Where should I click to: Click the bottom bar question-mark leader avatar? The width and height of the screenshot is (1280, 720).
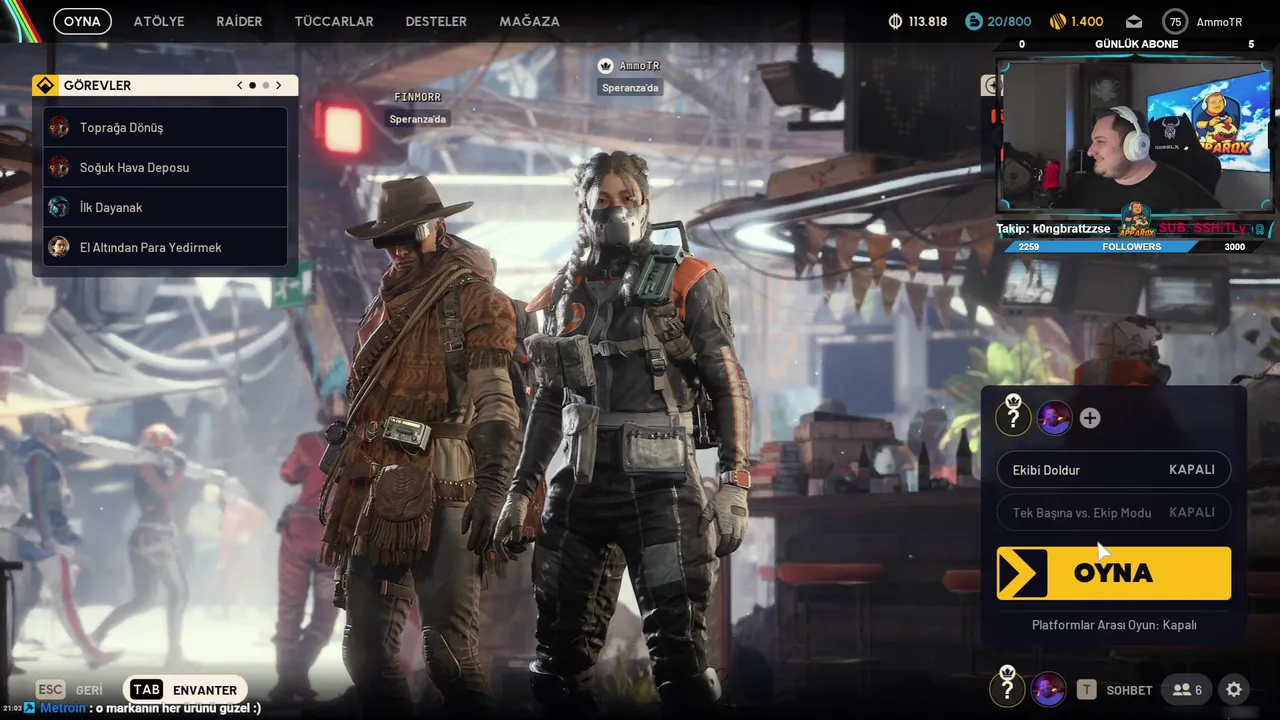pyautogui.click(x=1007, y=688)
